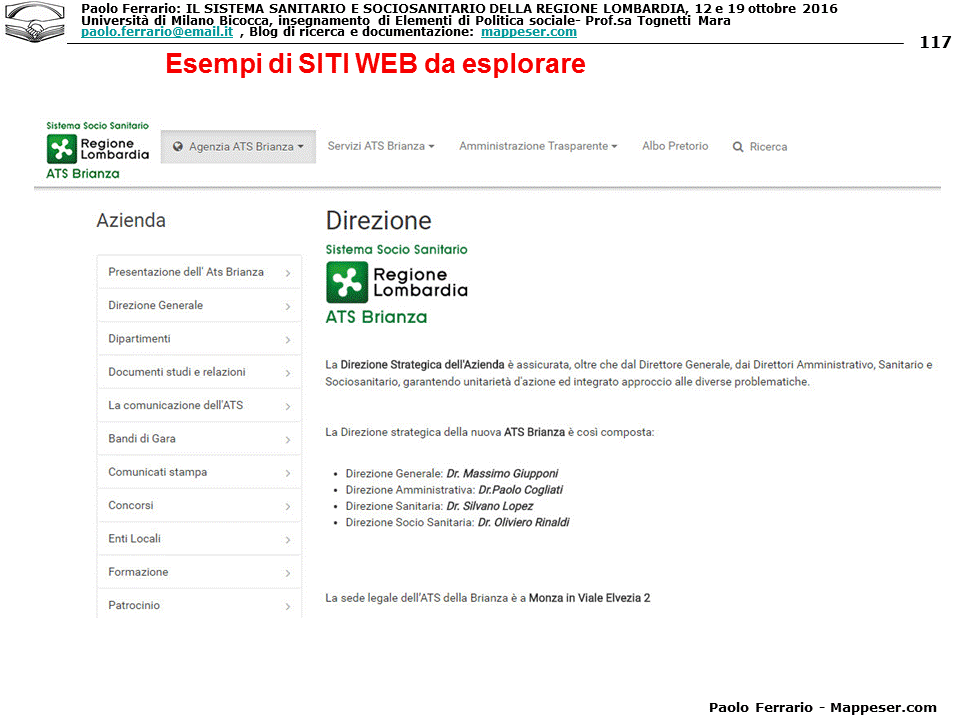
Task: Click the magnifying glass search icon
Action: [738, 147]
